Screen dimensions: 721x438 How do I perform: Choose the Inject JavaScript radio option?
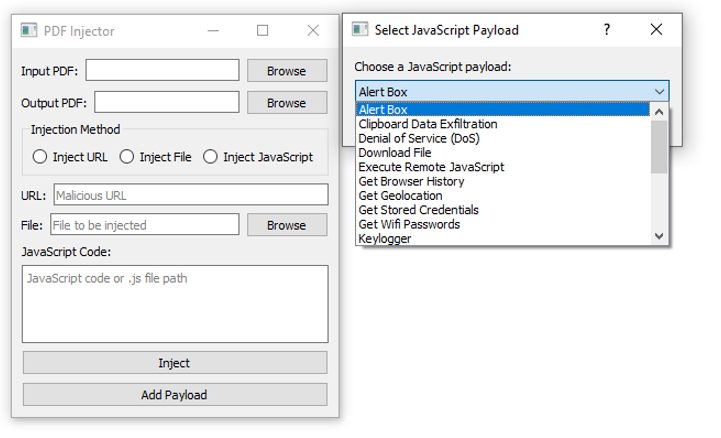pos(210,157)
